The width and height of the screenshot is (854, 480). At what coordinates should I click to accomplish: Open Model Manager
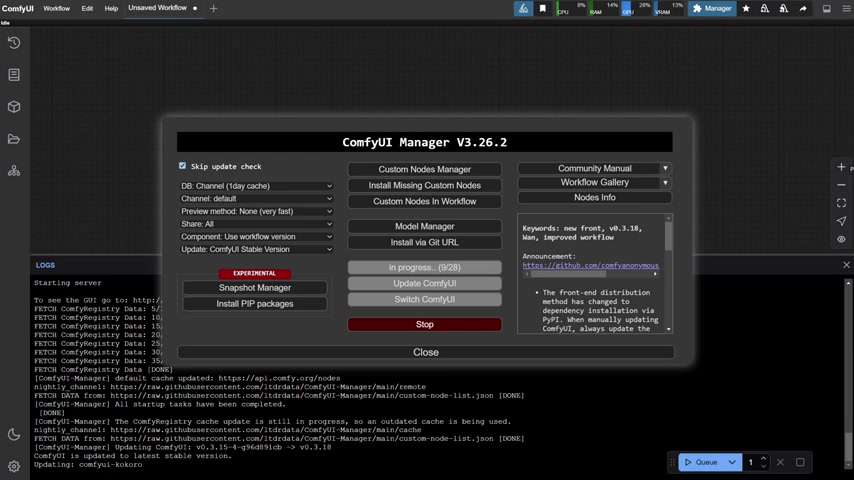[425, 226]
